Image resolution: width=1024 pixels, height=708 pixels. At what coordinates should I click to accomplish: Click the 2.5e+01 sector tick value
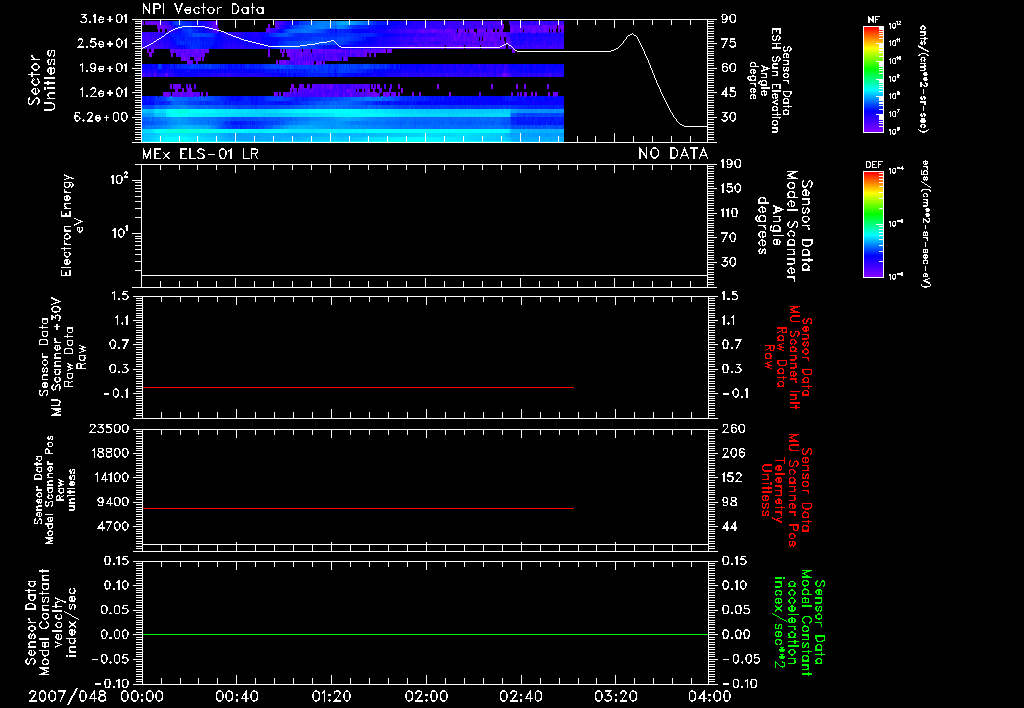[x=104, y=43]
